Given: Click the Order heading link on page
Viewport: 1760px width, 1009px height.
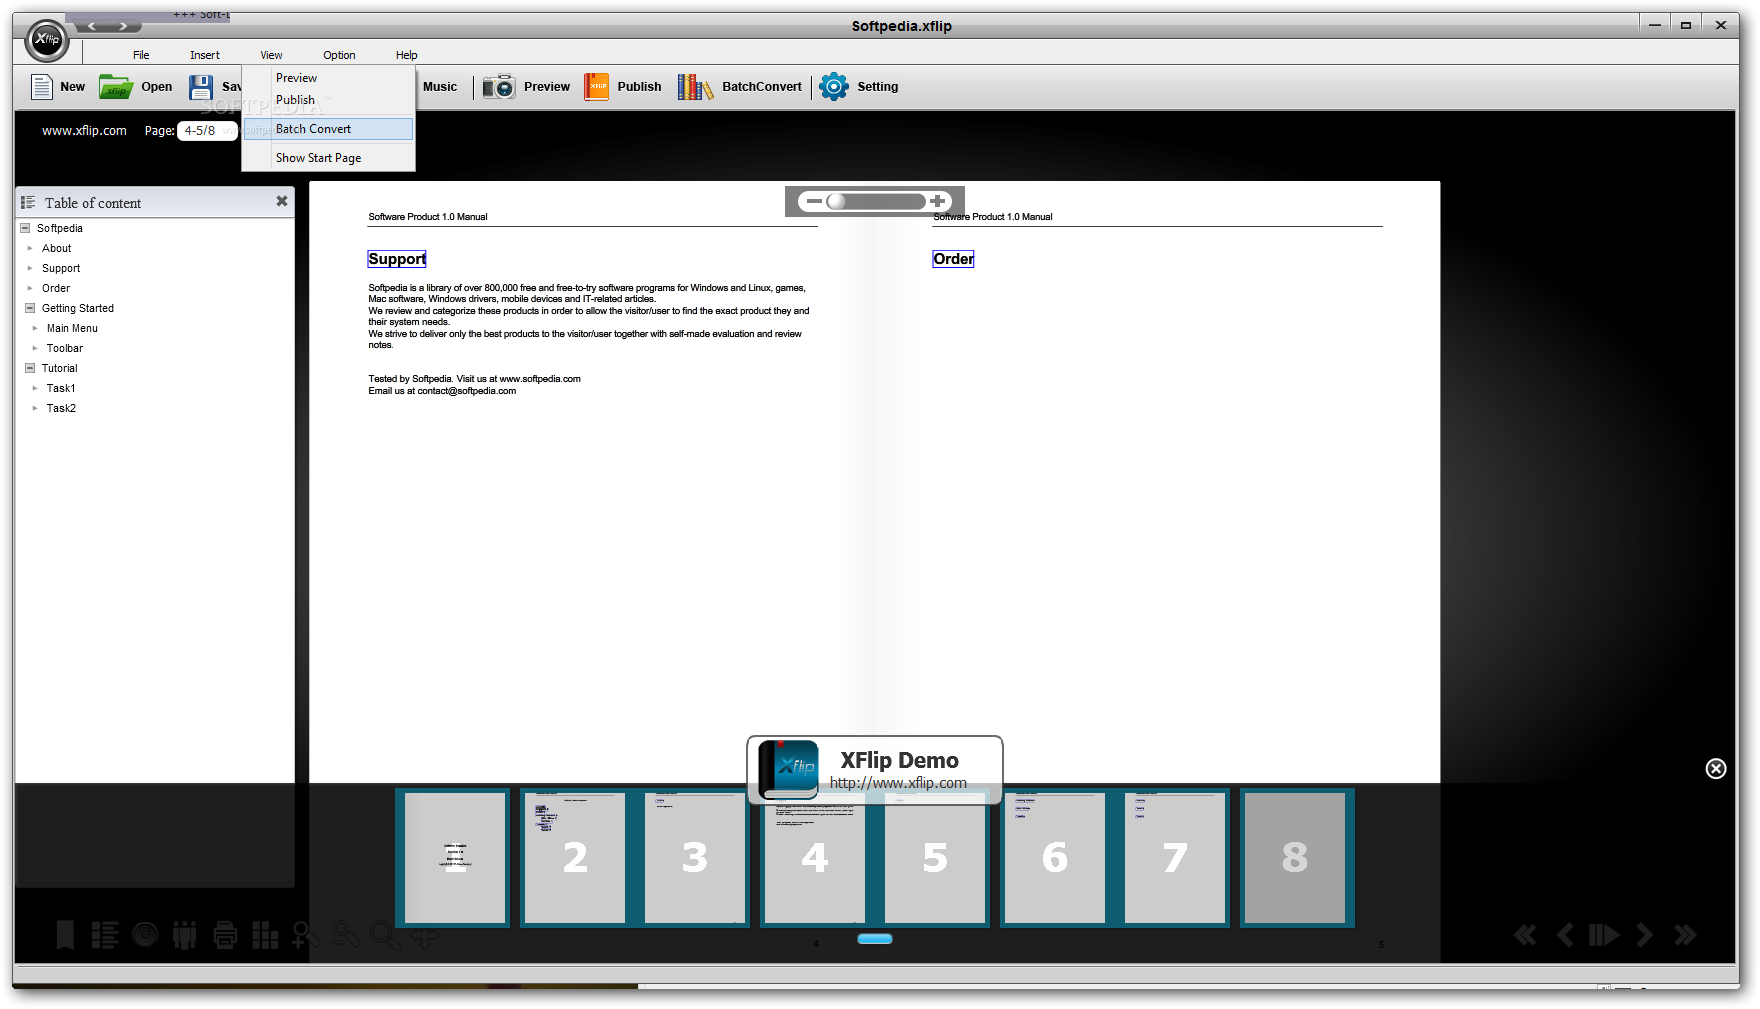Looking at the screenshot, I should pyautogui.click(x=953, y=259).
